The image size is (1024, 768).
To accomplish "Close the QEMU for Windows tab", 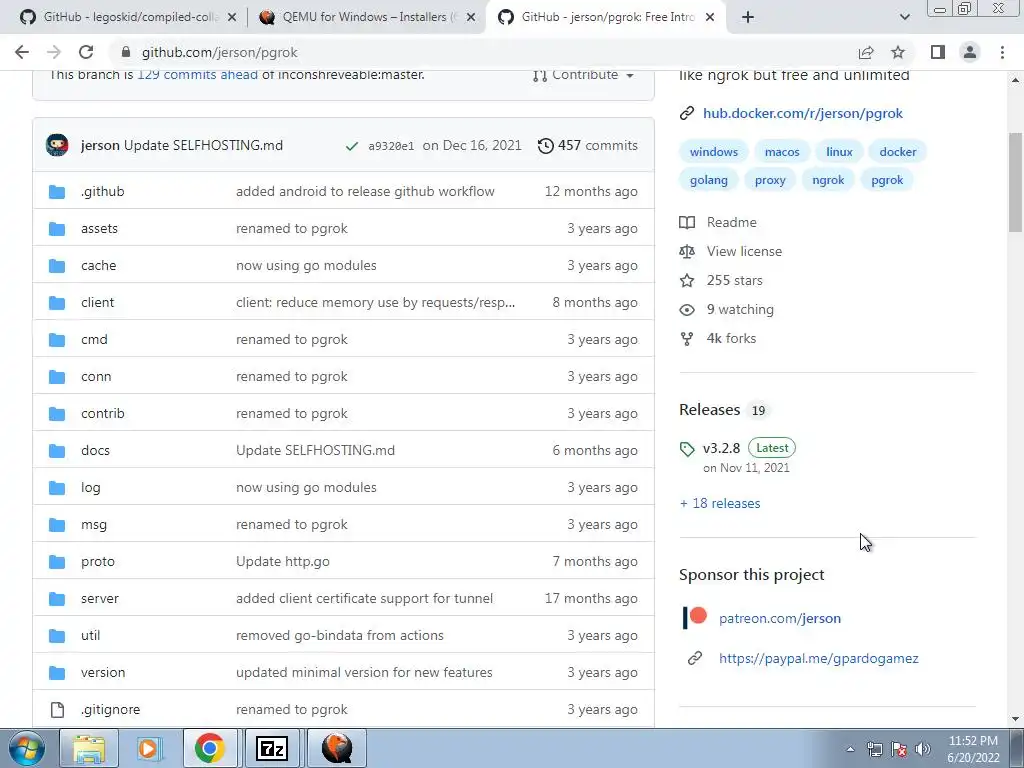I will pyautogui.click(x=470, y=18).
